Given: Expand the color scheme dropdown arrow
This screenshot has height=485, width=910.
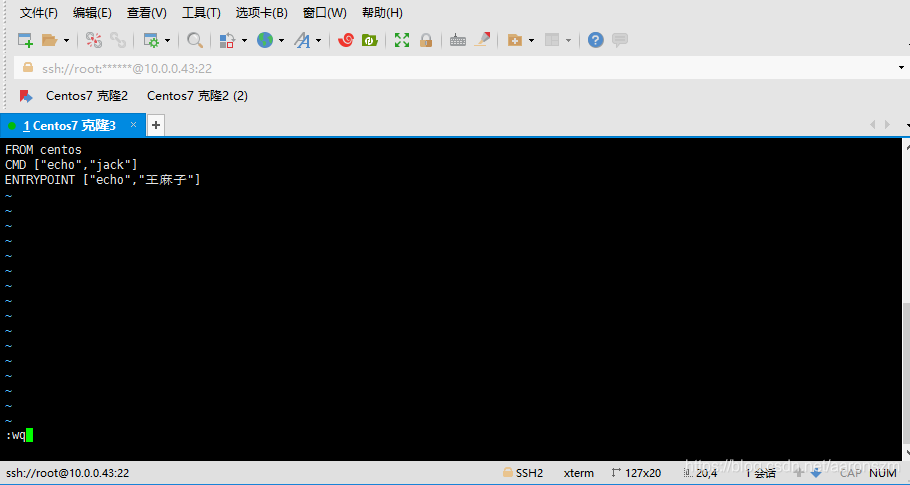Looking at the screenshot, I should point(244,40).
